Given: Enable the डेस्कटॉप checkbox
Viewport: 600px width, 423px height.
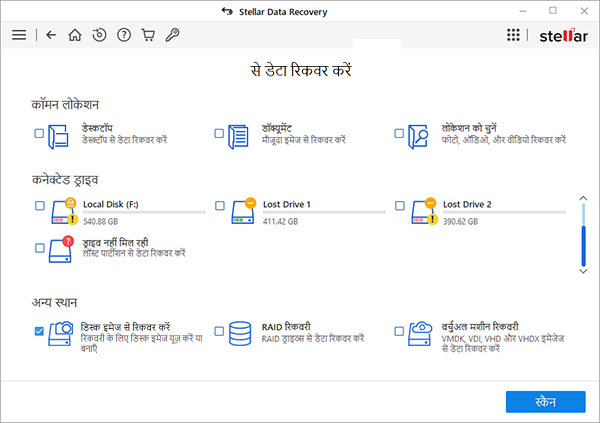Looking at the screenshot, I should tap(39, 133).
